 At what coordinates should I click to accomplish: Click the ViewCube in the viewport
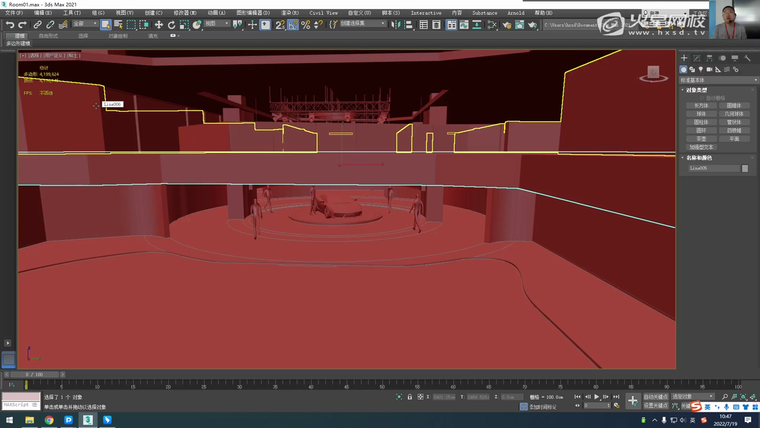click(x=654, y=73)
